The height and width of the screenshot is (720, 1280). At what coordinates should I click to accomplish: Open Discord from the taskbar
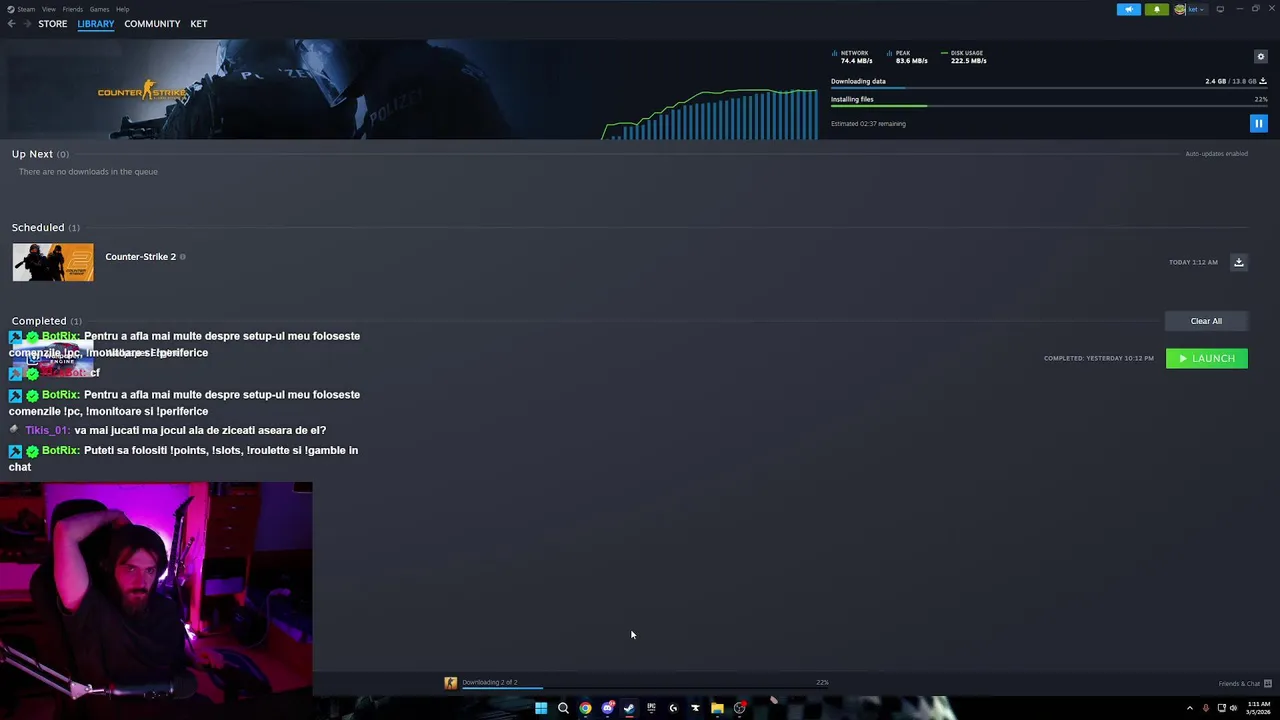pyautogui.click(x=607, y=708)
